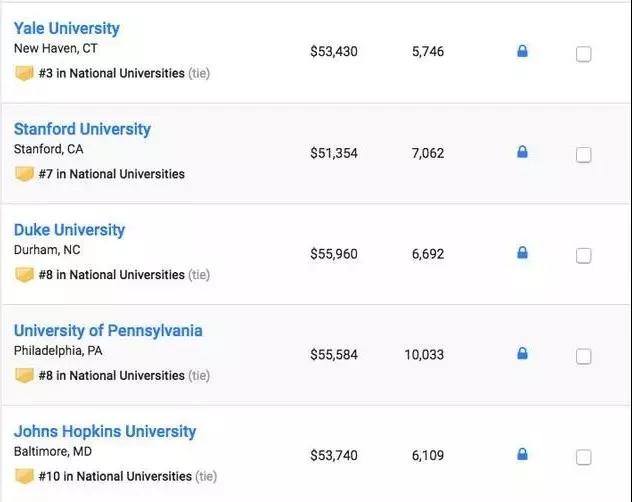The image size is (632, 502).
Task: Select the Duke University checkbox
Action: [584, 256]
